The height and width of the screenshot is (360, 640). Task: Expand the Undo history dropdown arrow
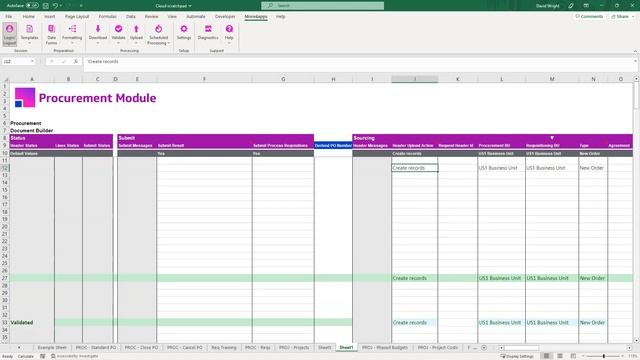click(x=61, y=6)
